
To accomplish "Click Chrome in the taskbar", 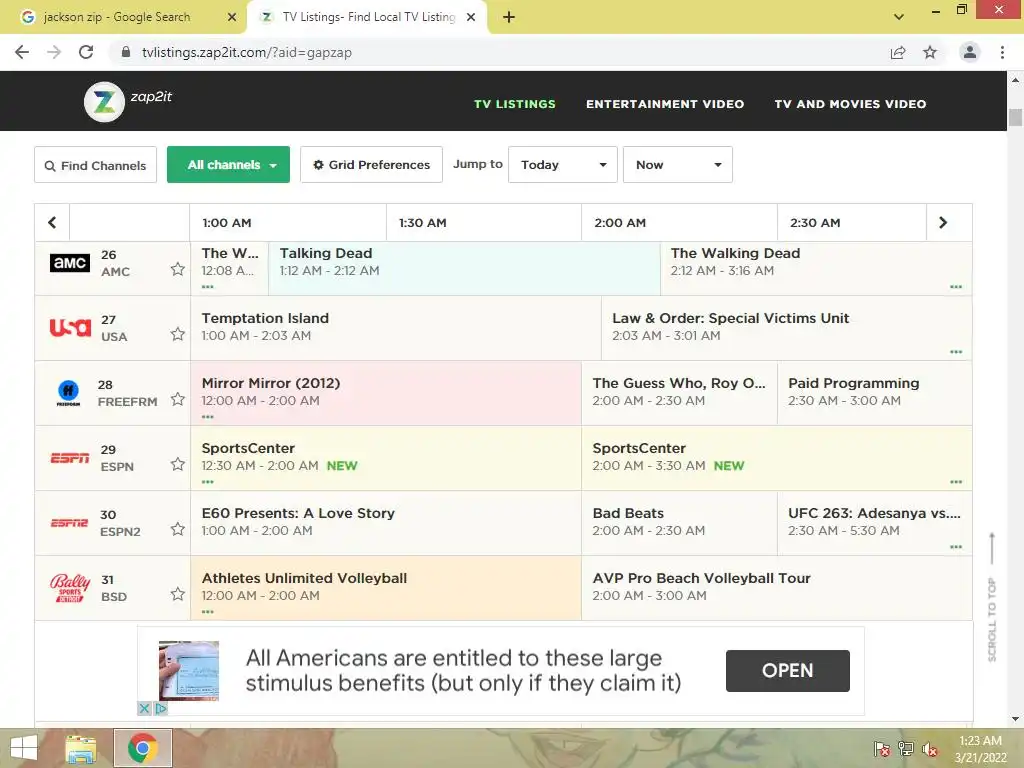I will [x=143, y=748].
